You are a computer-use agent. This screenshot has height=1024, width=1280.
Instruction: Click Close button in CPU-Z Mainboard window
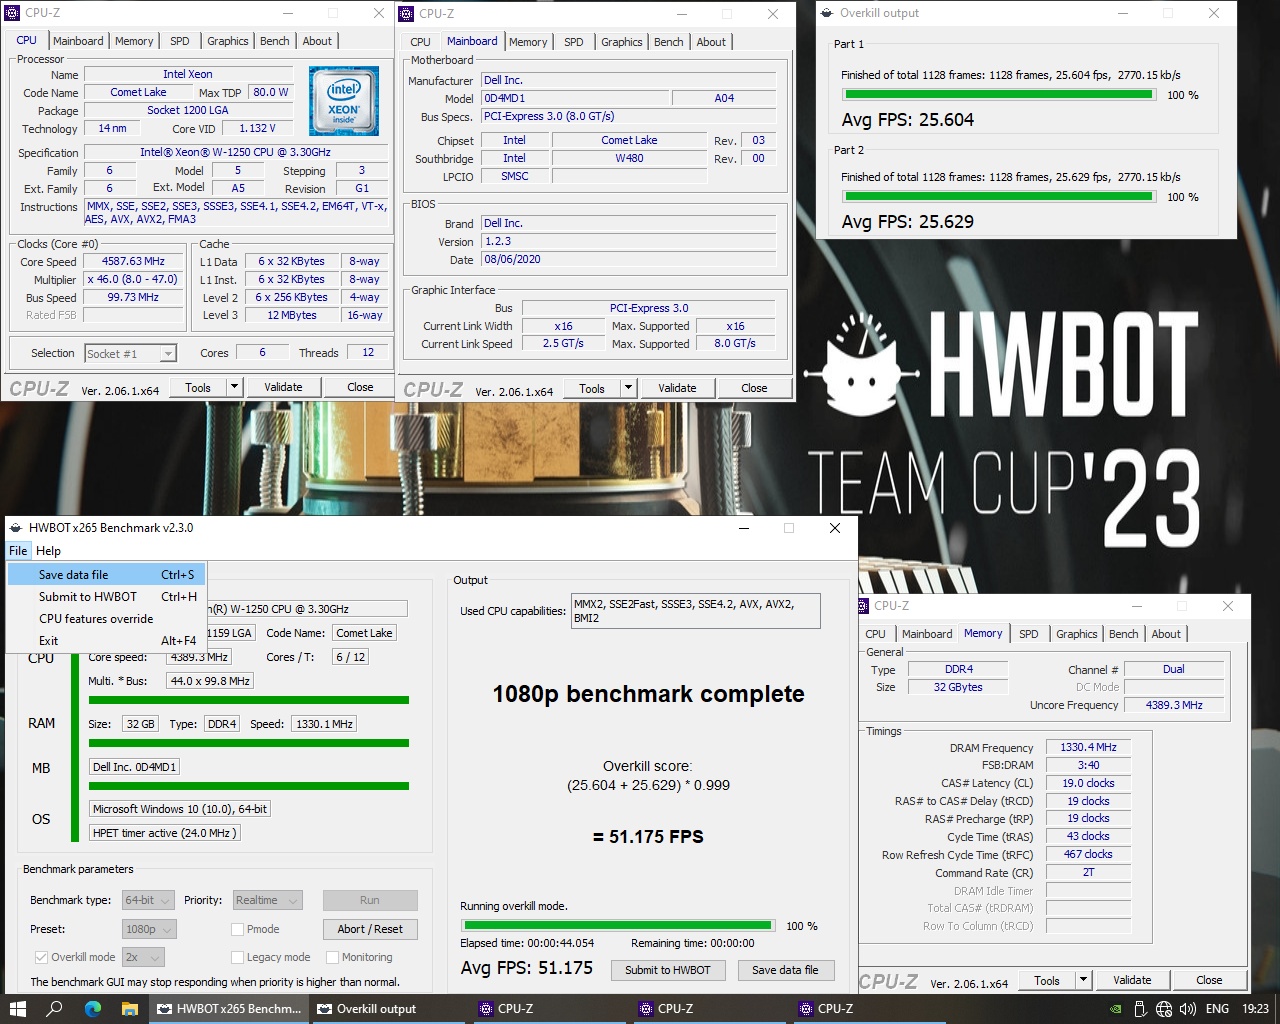click(x=754, y=388)
